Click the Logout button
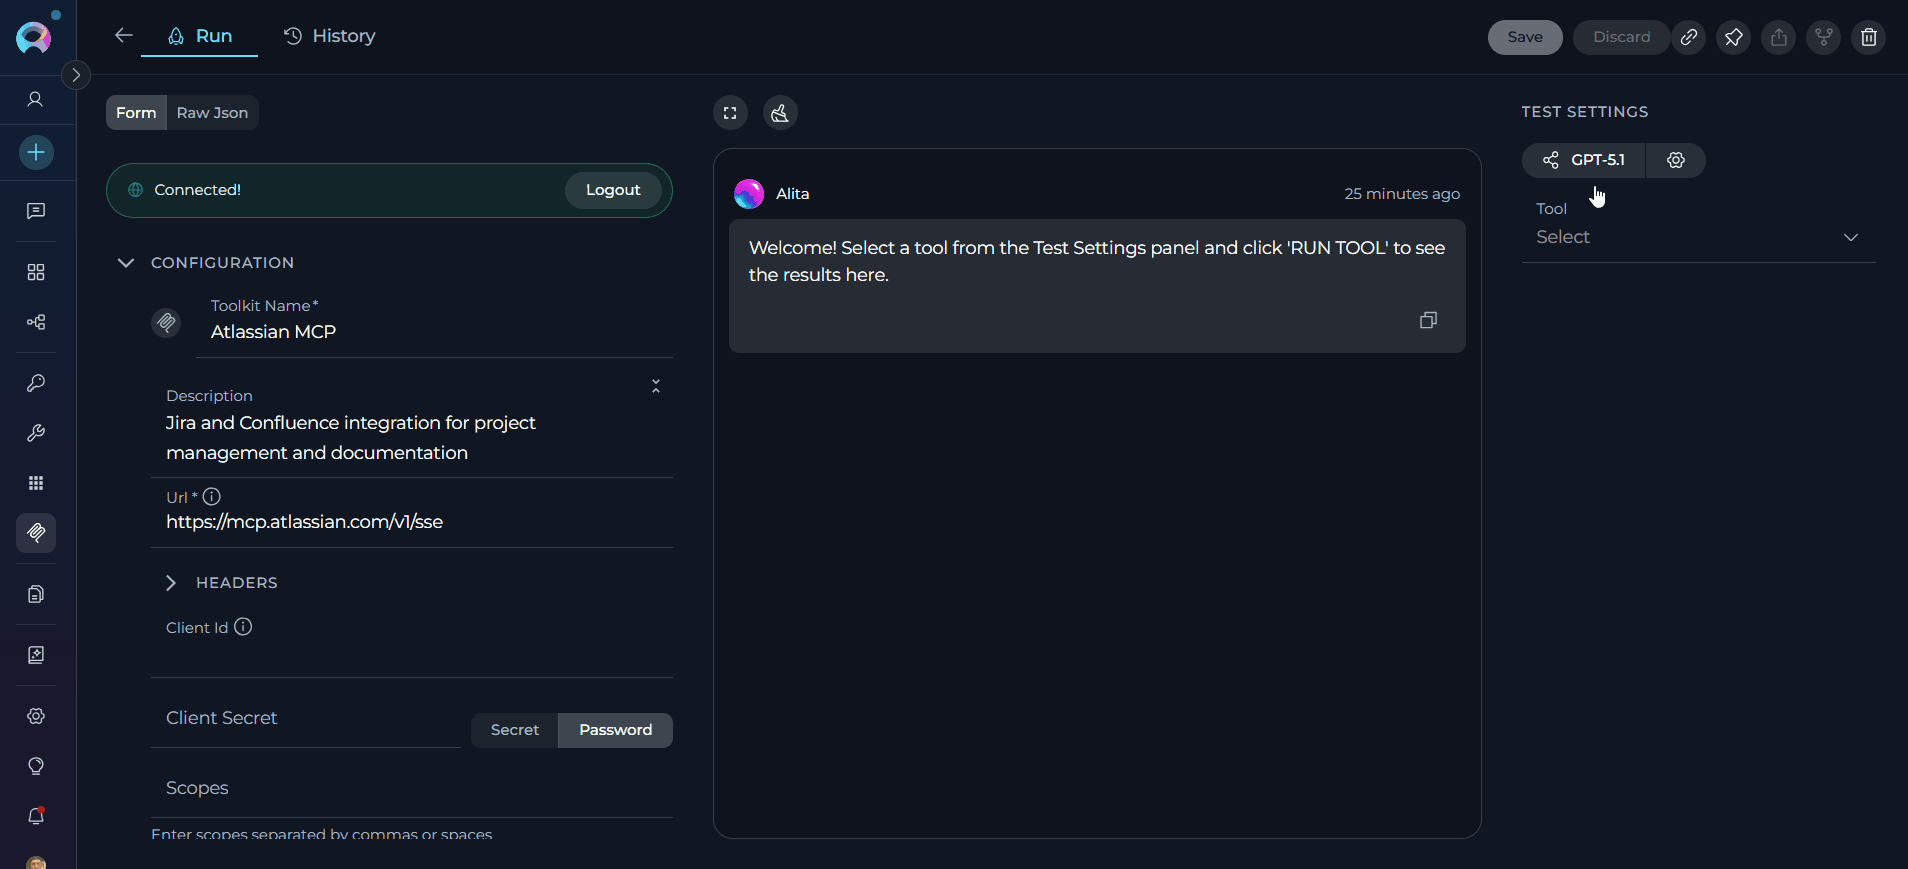 coord(612,190)
